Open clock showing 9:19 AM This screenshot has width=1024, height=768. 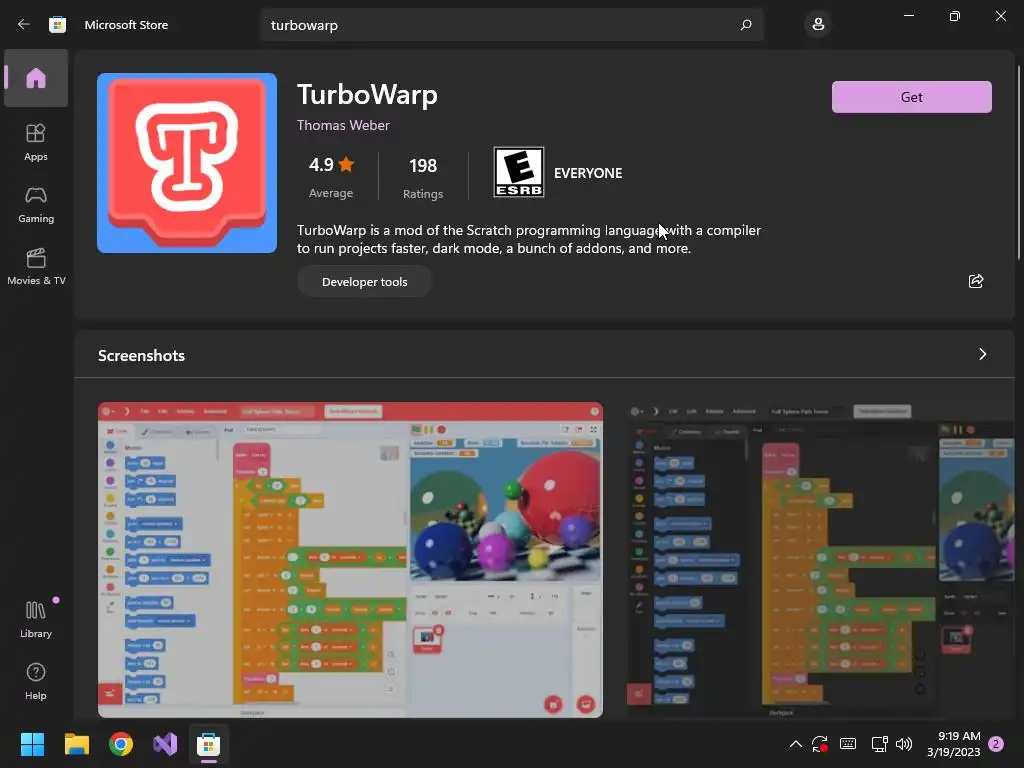tap(953, 744)
